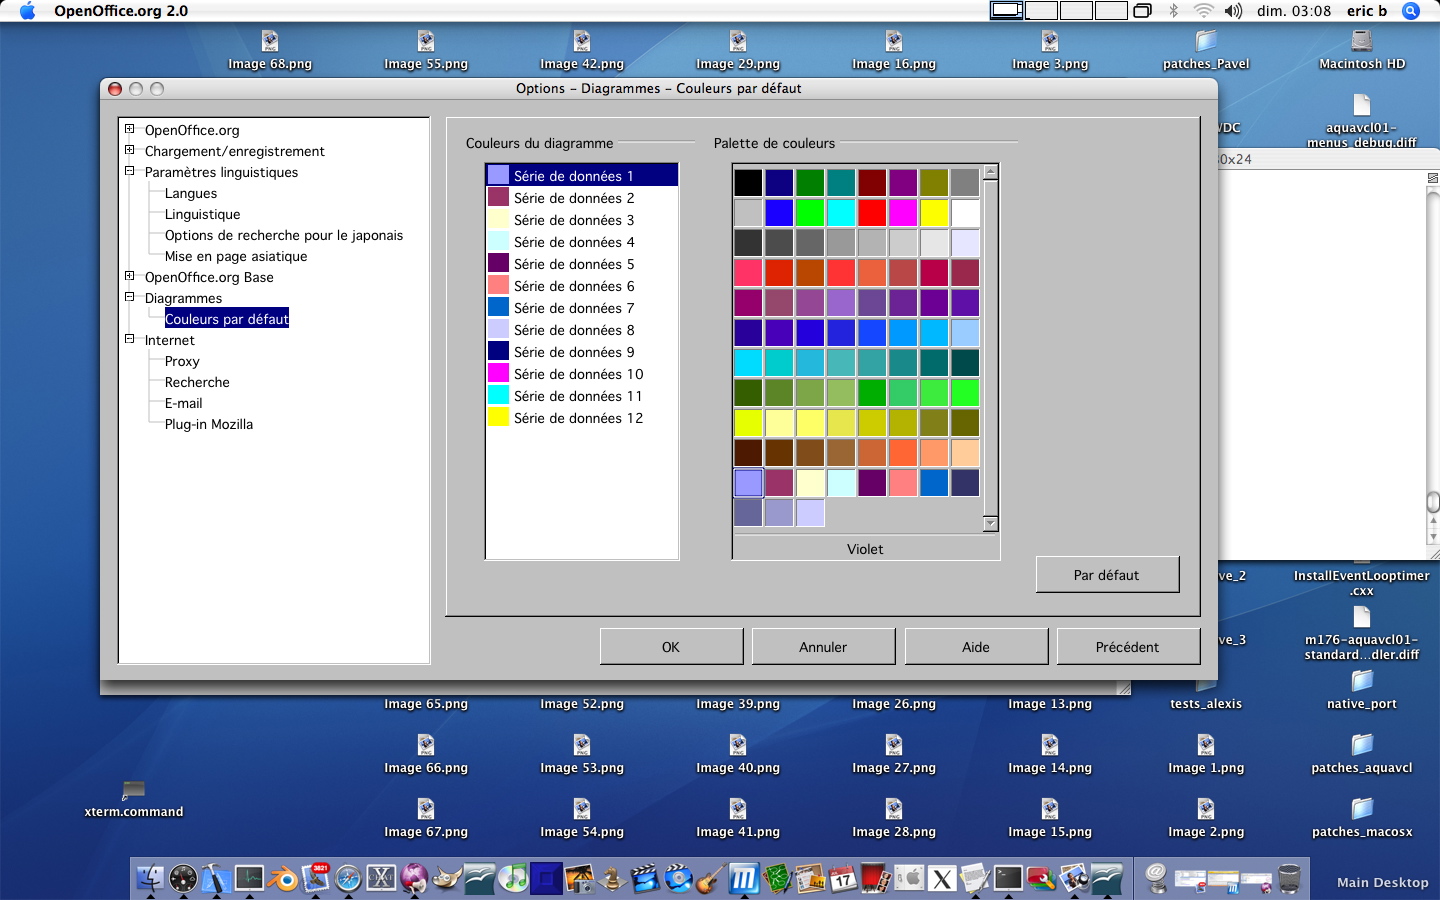The width and height of the screenshot is (1440, 900).
Task: Open help with the Aide button
Action: click(x=976, y=647)
